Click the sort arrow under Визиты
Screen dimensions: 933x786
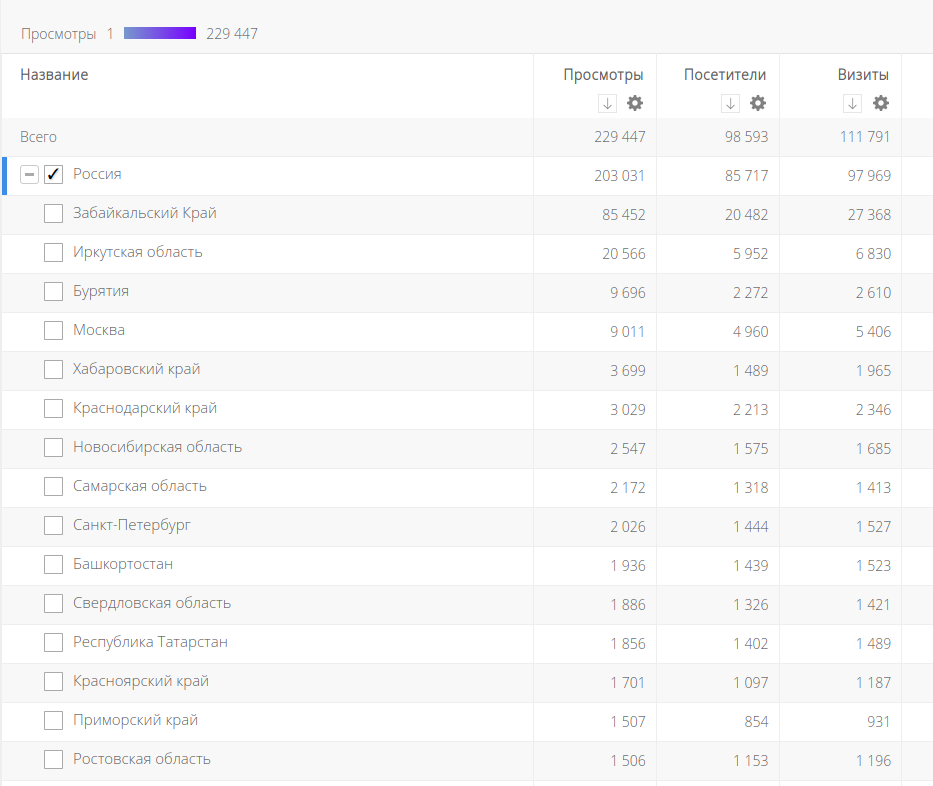coord(852,103)
